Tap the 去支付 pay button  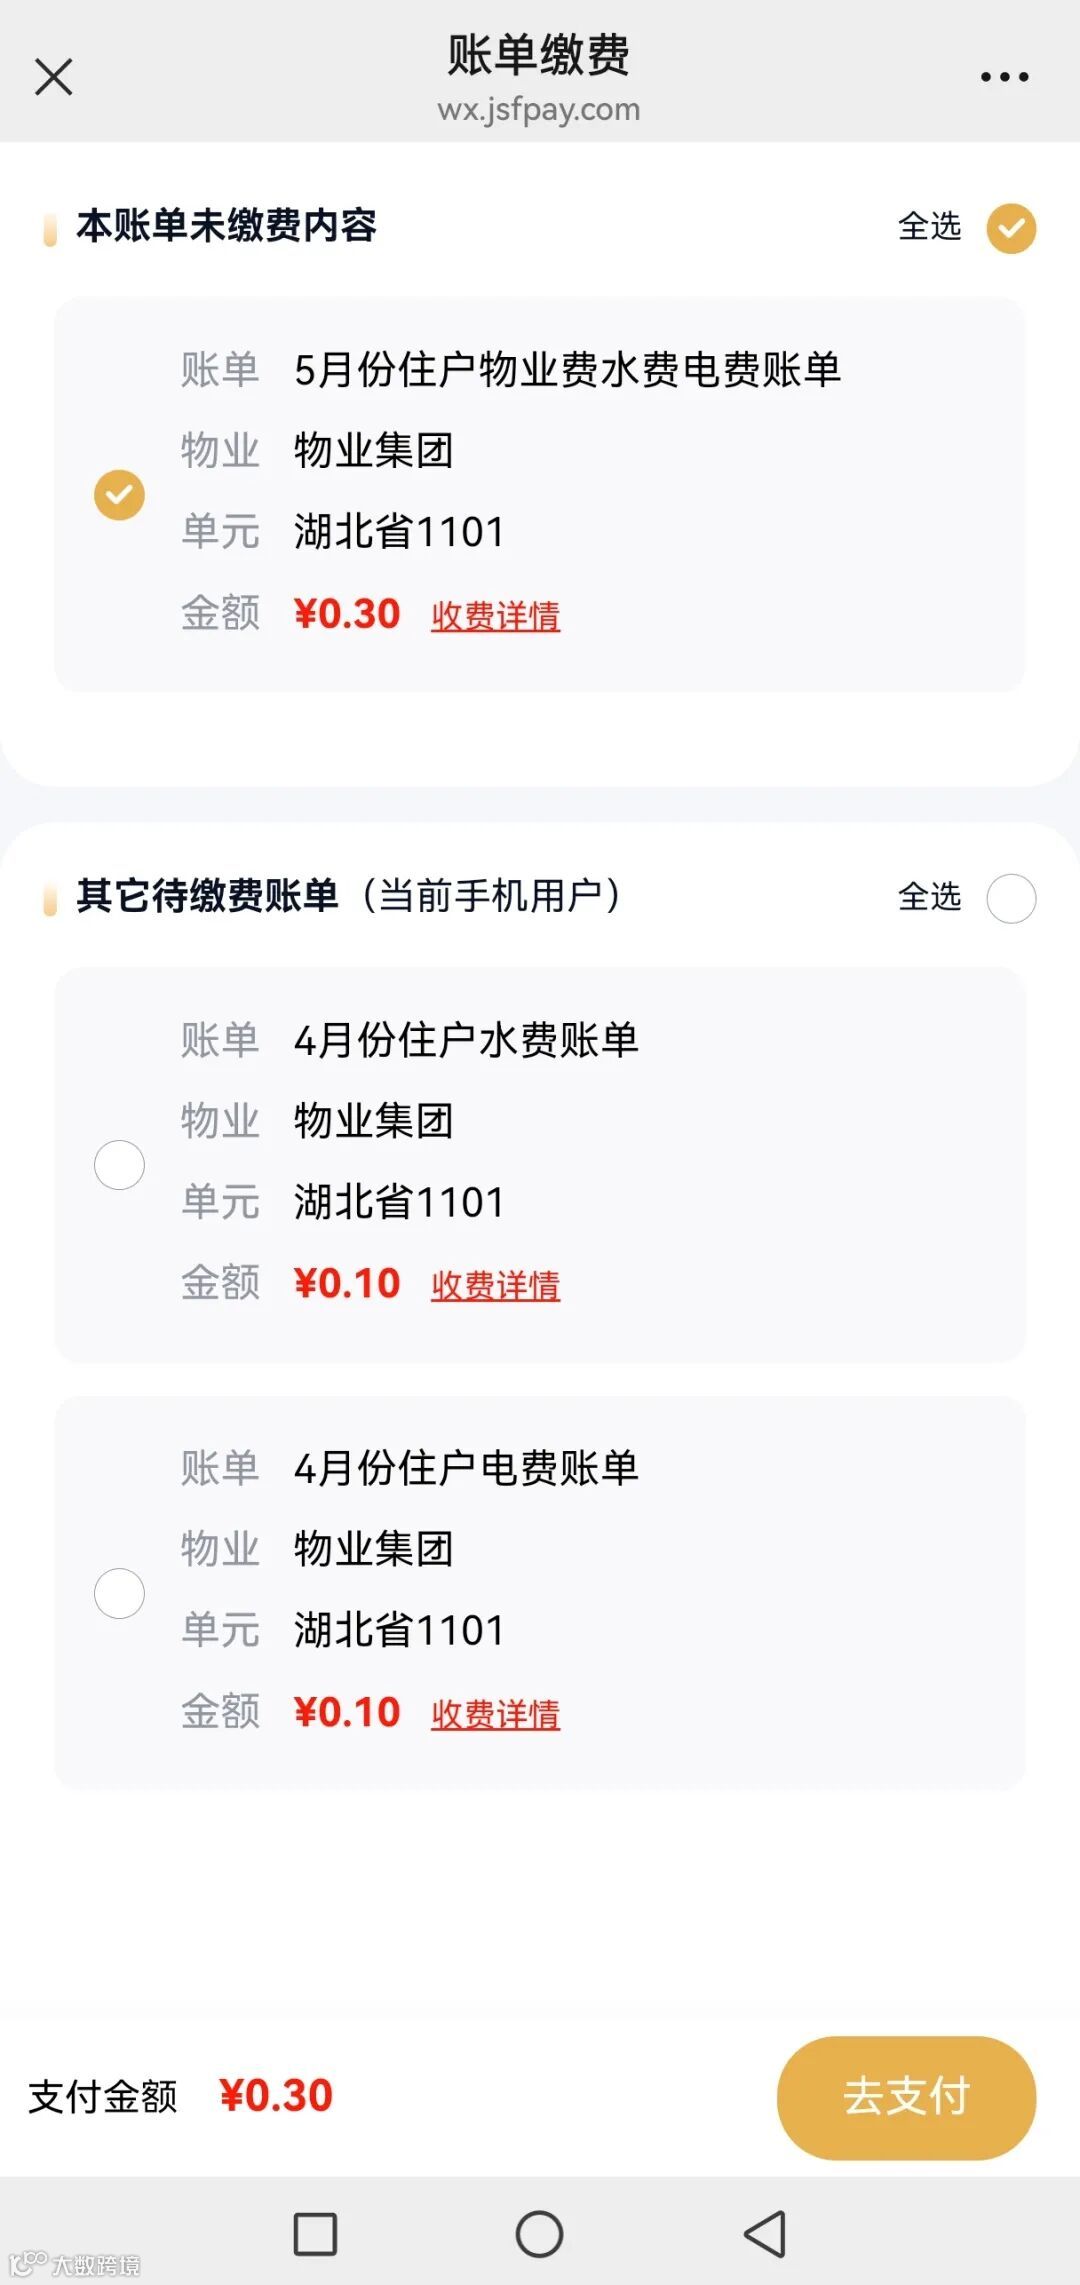tap(906, 2097)
